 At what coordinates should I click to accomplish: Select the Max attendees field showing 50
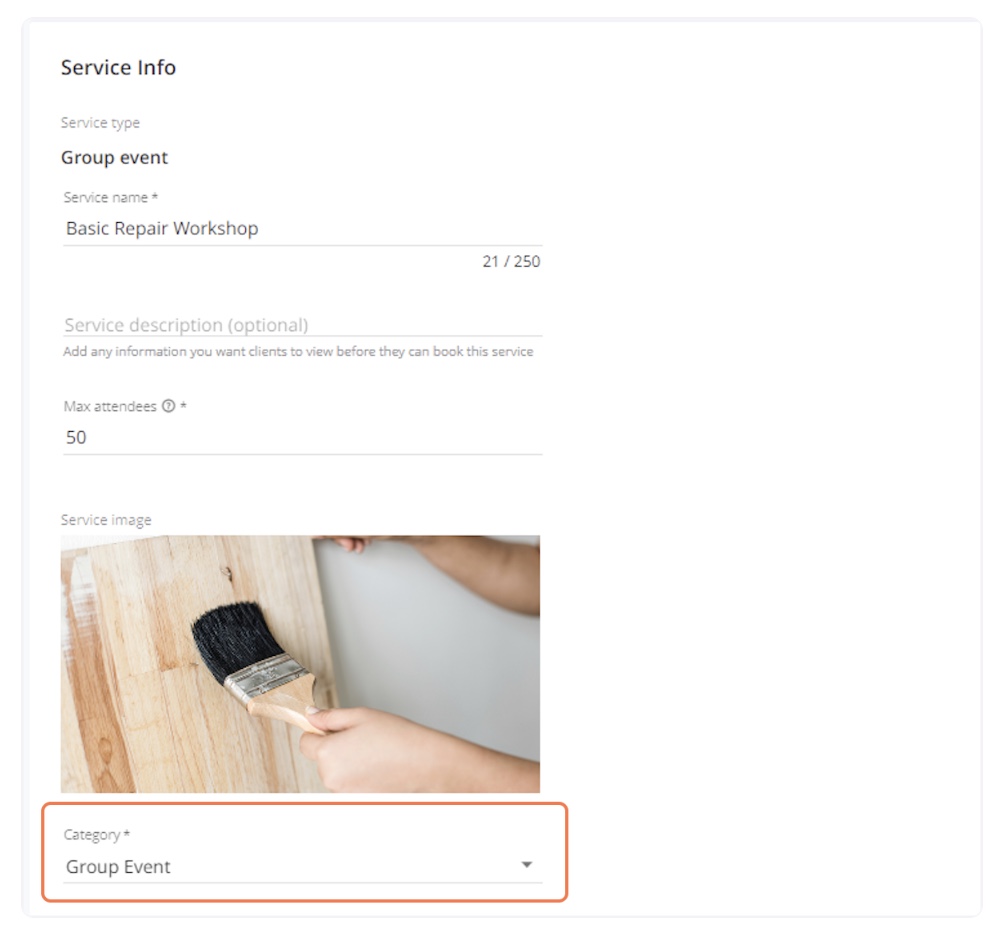pos(300,438)
